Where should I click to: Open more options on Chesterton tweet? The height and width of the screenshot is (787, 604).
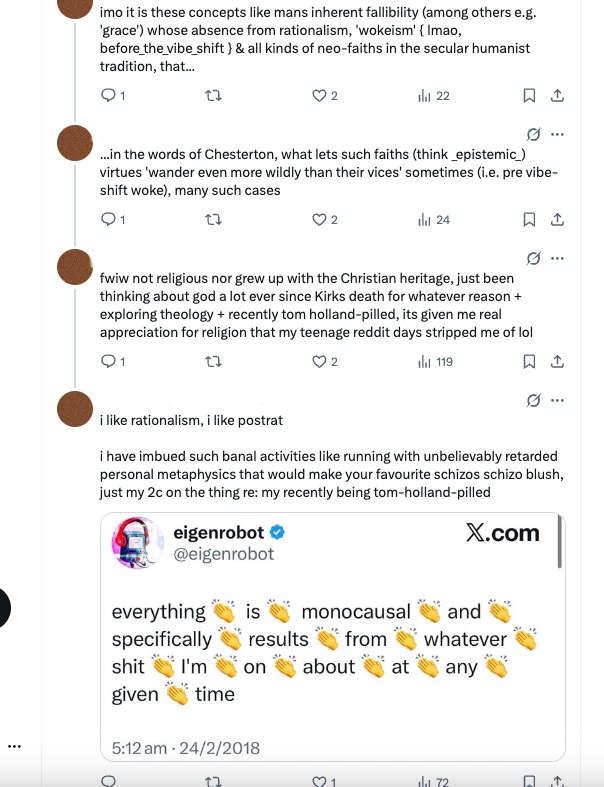click(x=558, y=135)
